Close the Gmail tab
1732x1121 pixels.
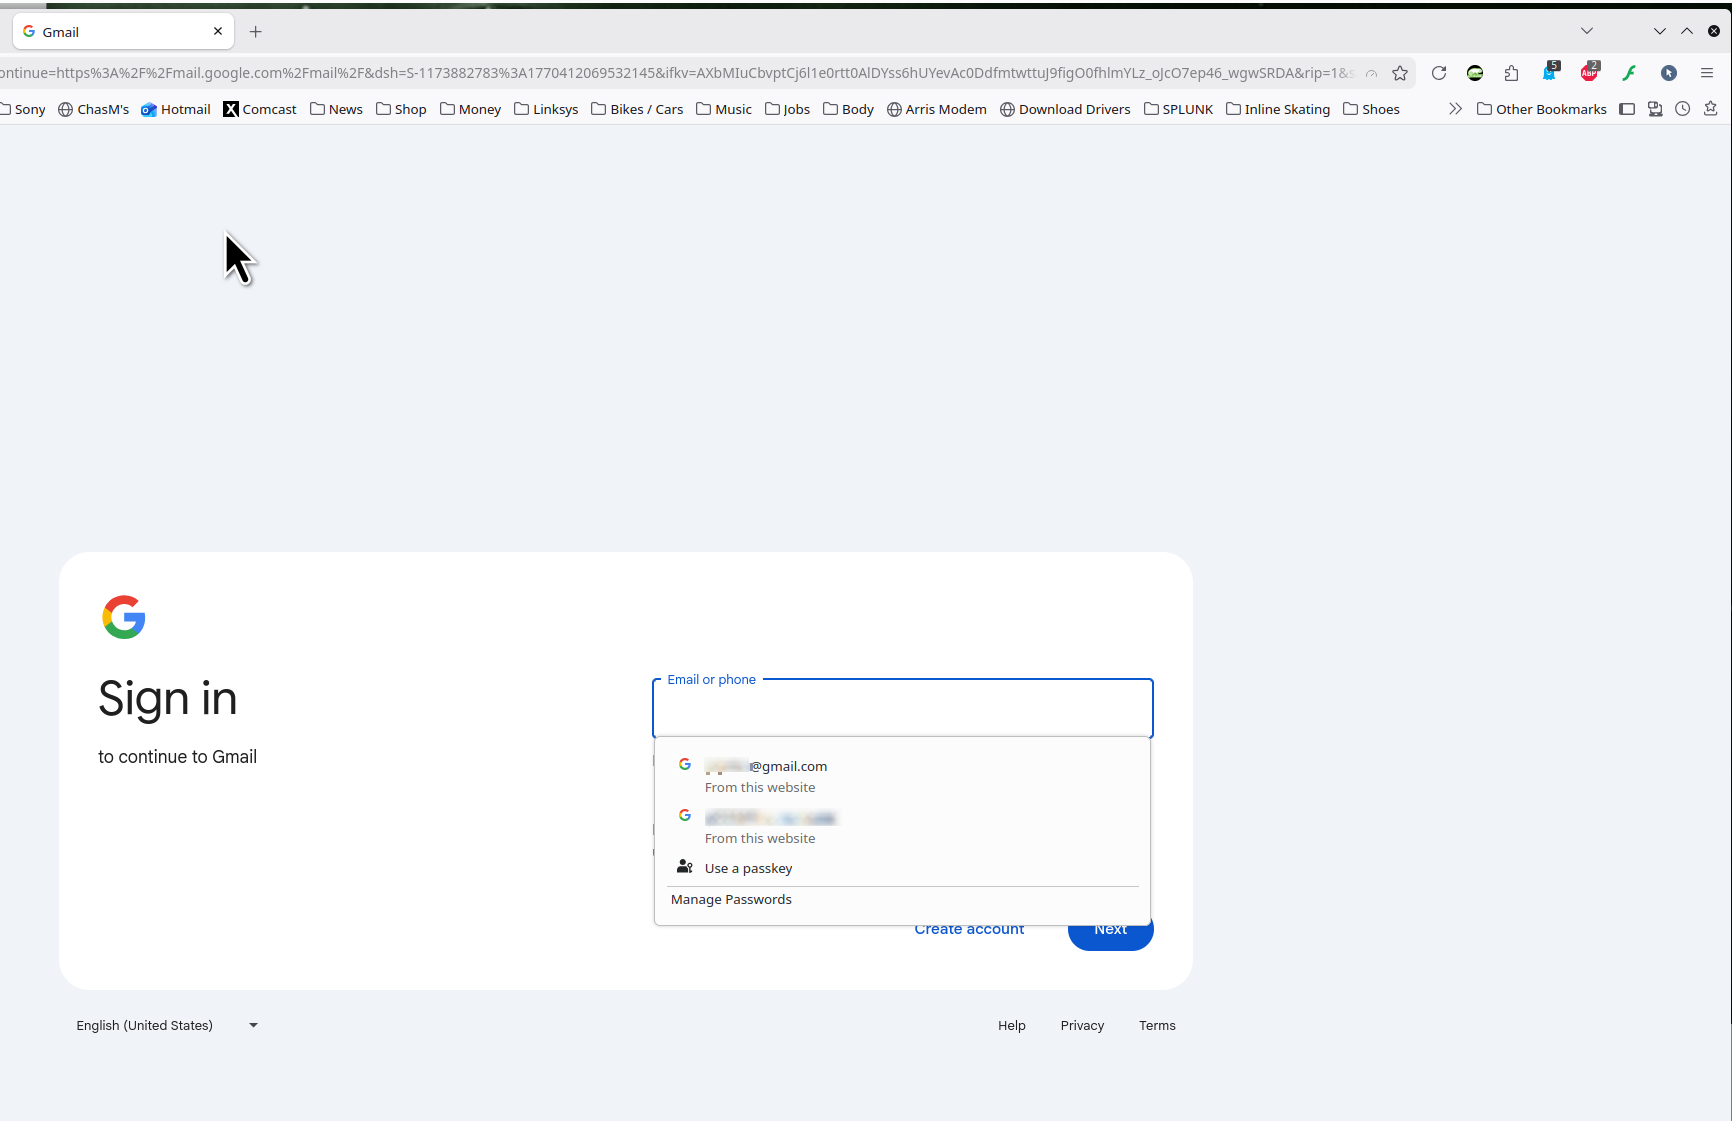pyautogui.click(x=218, y=31)
